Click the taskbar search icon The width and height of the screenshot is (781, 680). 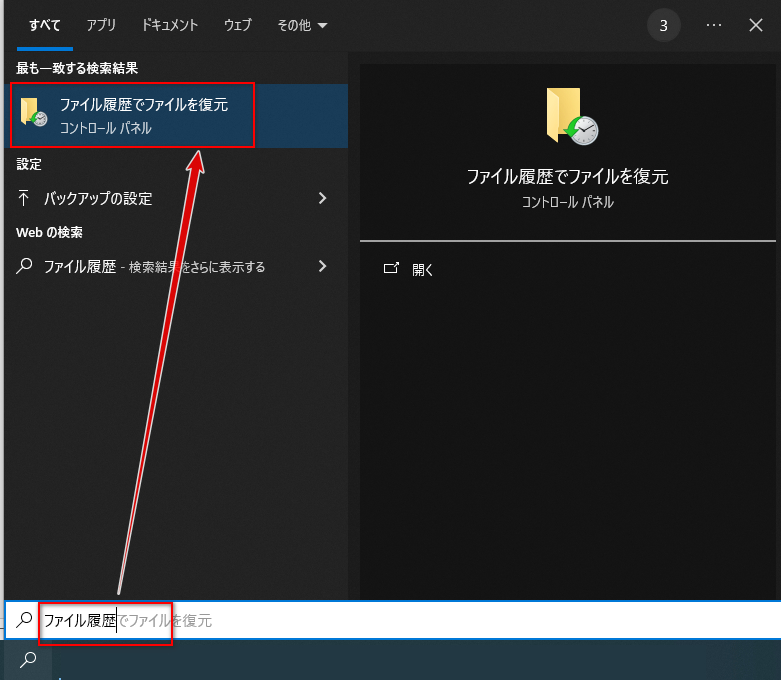(28, 659)
